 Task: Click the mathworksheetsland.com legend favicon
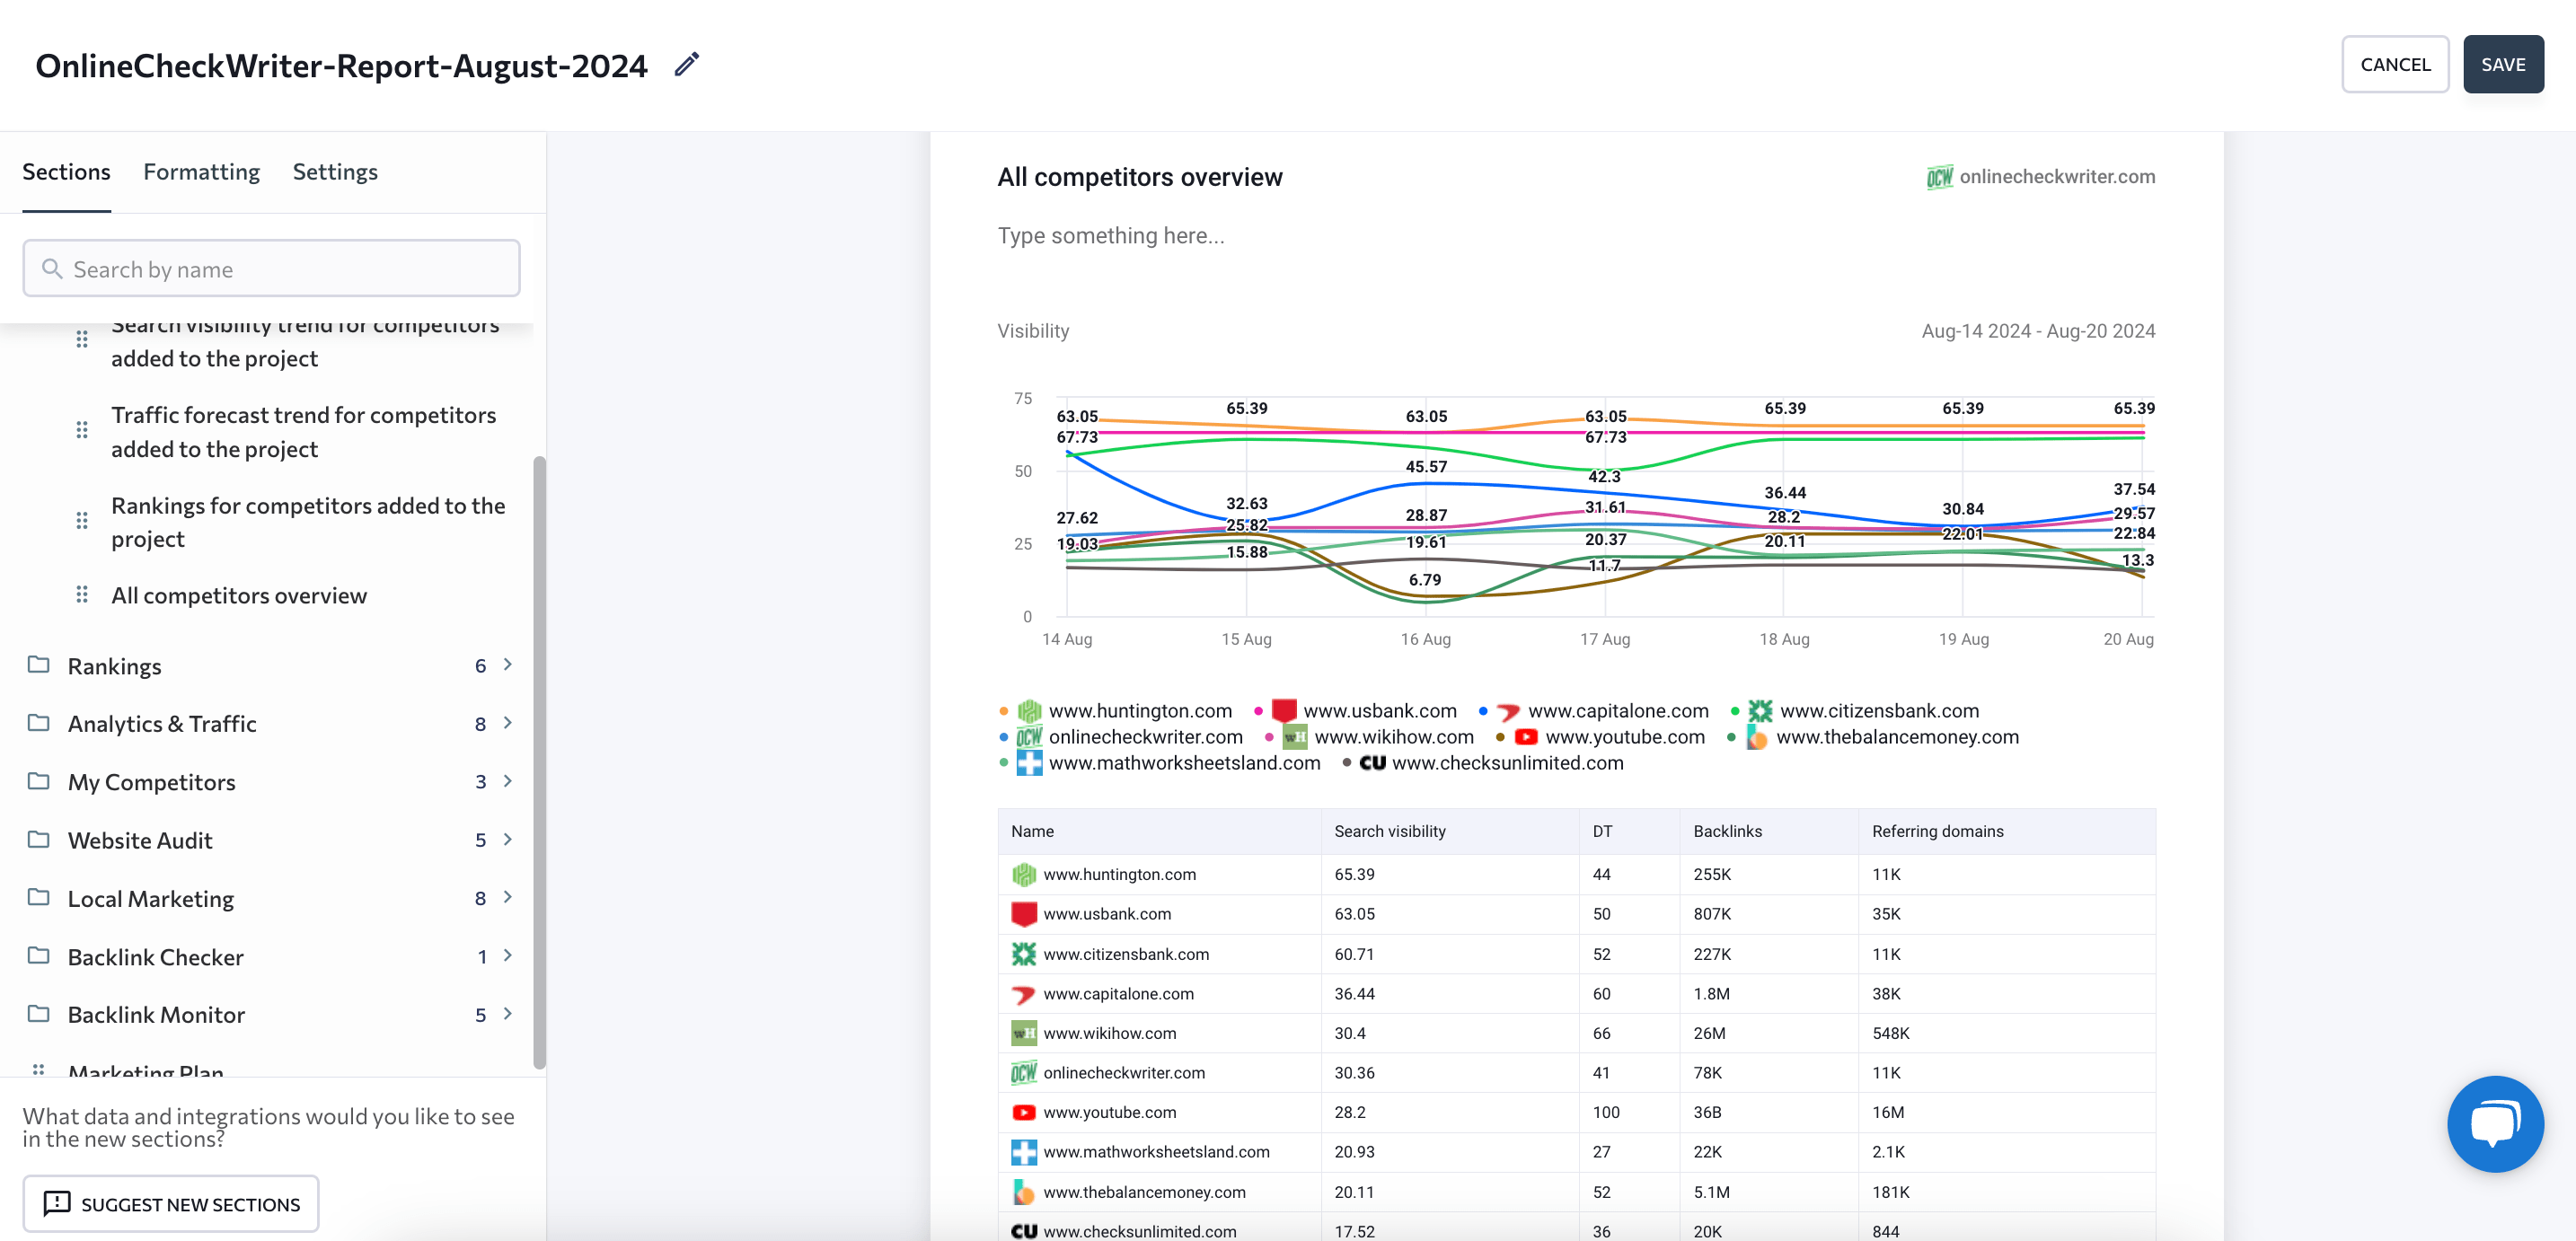1029,763
